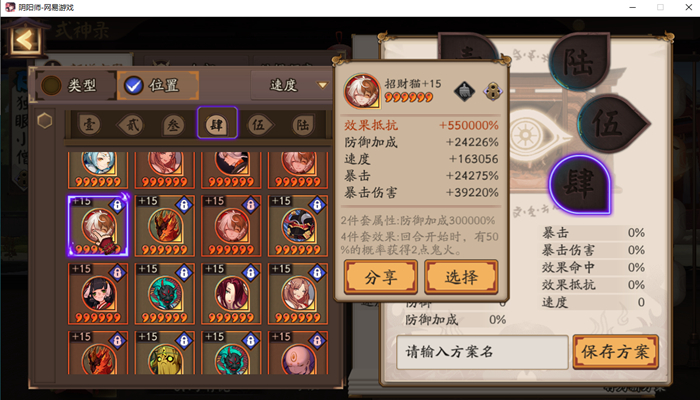Click the lock icon in soul detail popup
Screen dimensions: 700x400
[493, 91]
